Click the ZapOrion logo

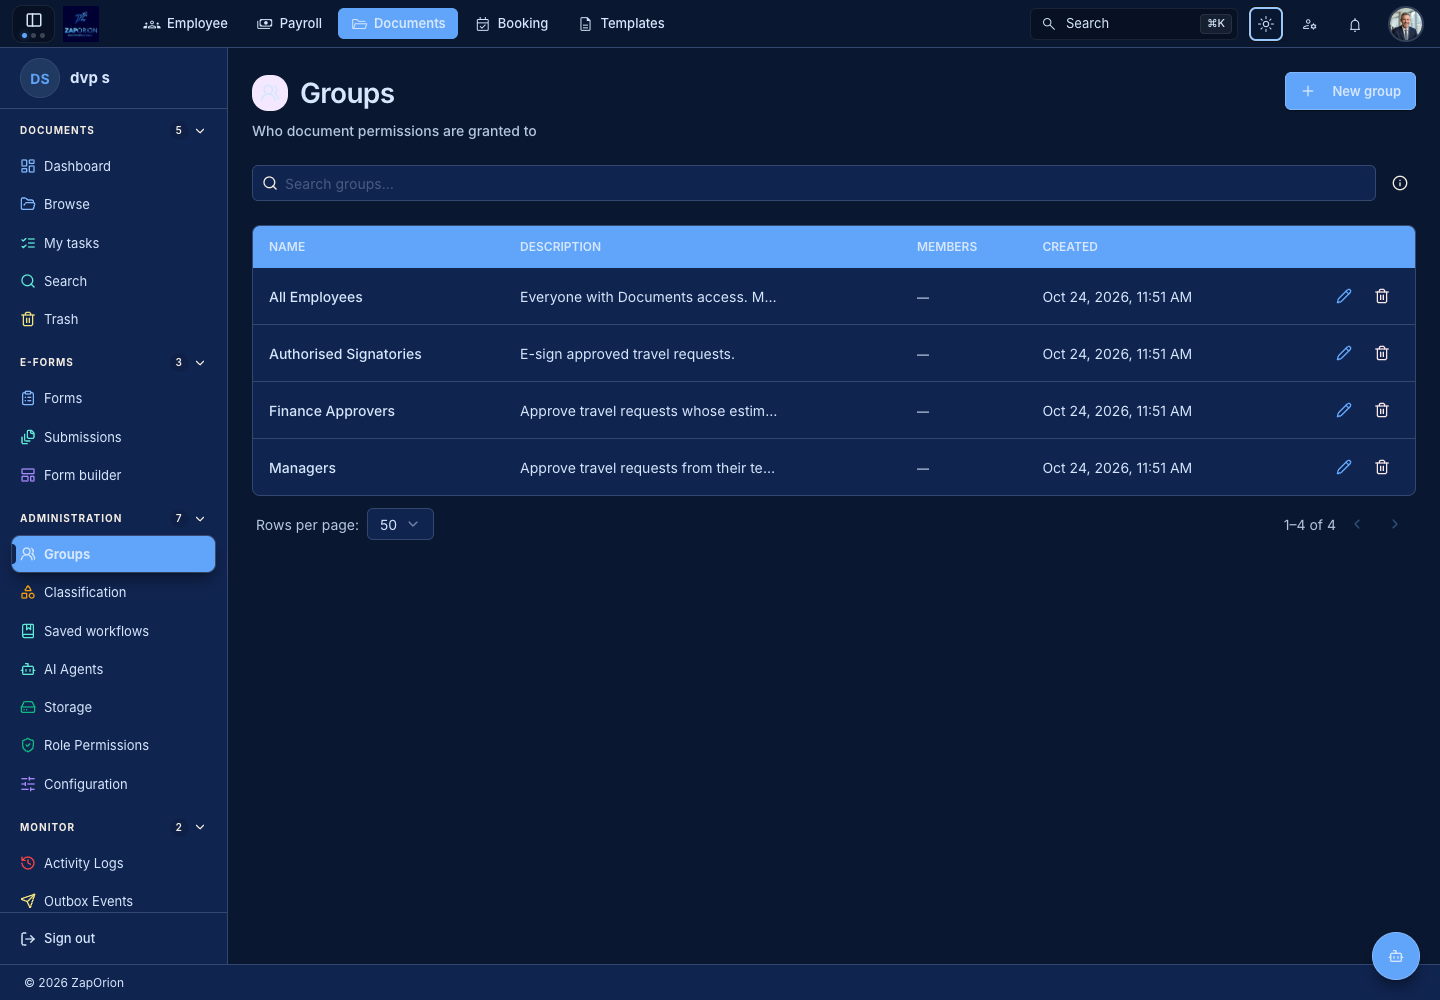coord(81,23)
